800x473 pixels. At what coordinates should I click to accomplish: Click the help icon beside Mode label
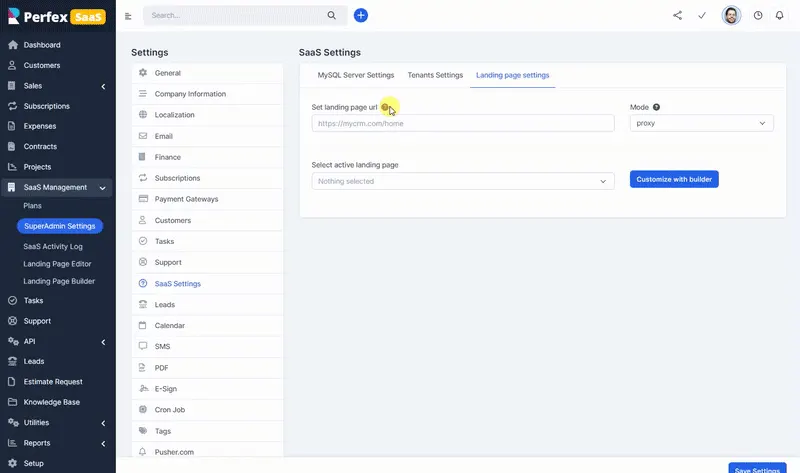coord(657,107)
